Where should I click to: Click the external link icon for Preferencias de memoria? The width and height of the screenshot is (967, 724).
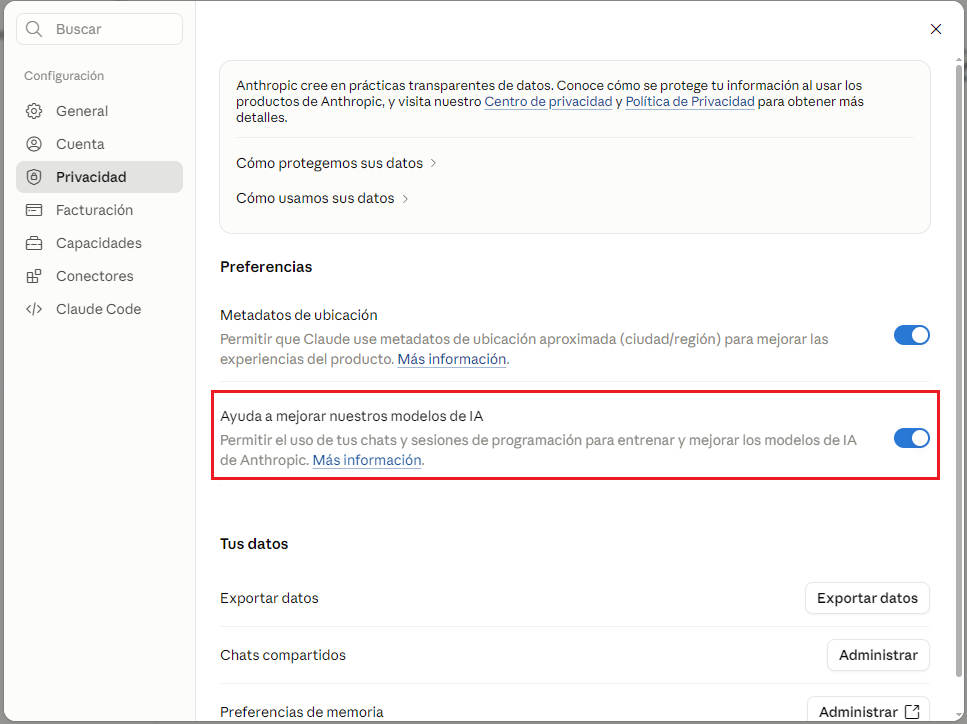click(x=911, y=712)
